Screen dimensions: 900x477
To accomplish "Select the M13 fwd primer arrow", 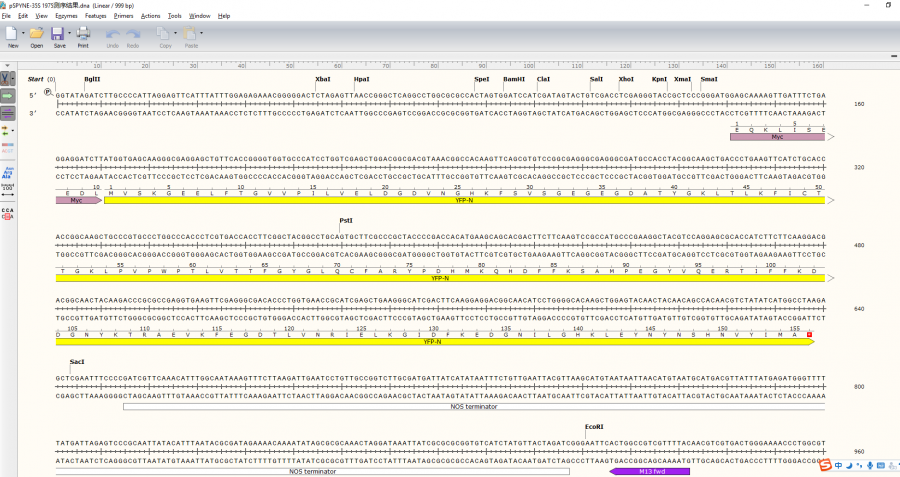I will [650, 471].
